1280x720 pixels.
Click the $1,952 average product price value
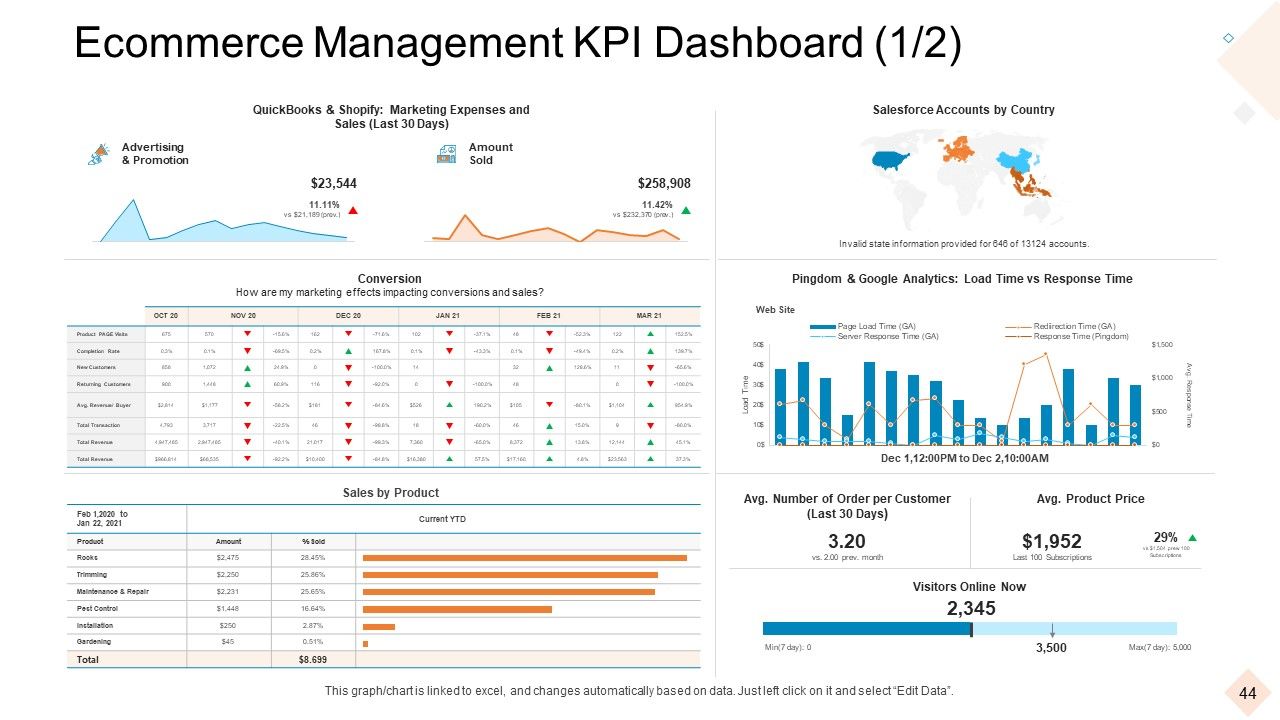(1051, 542)
